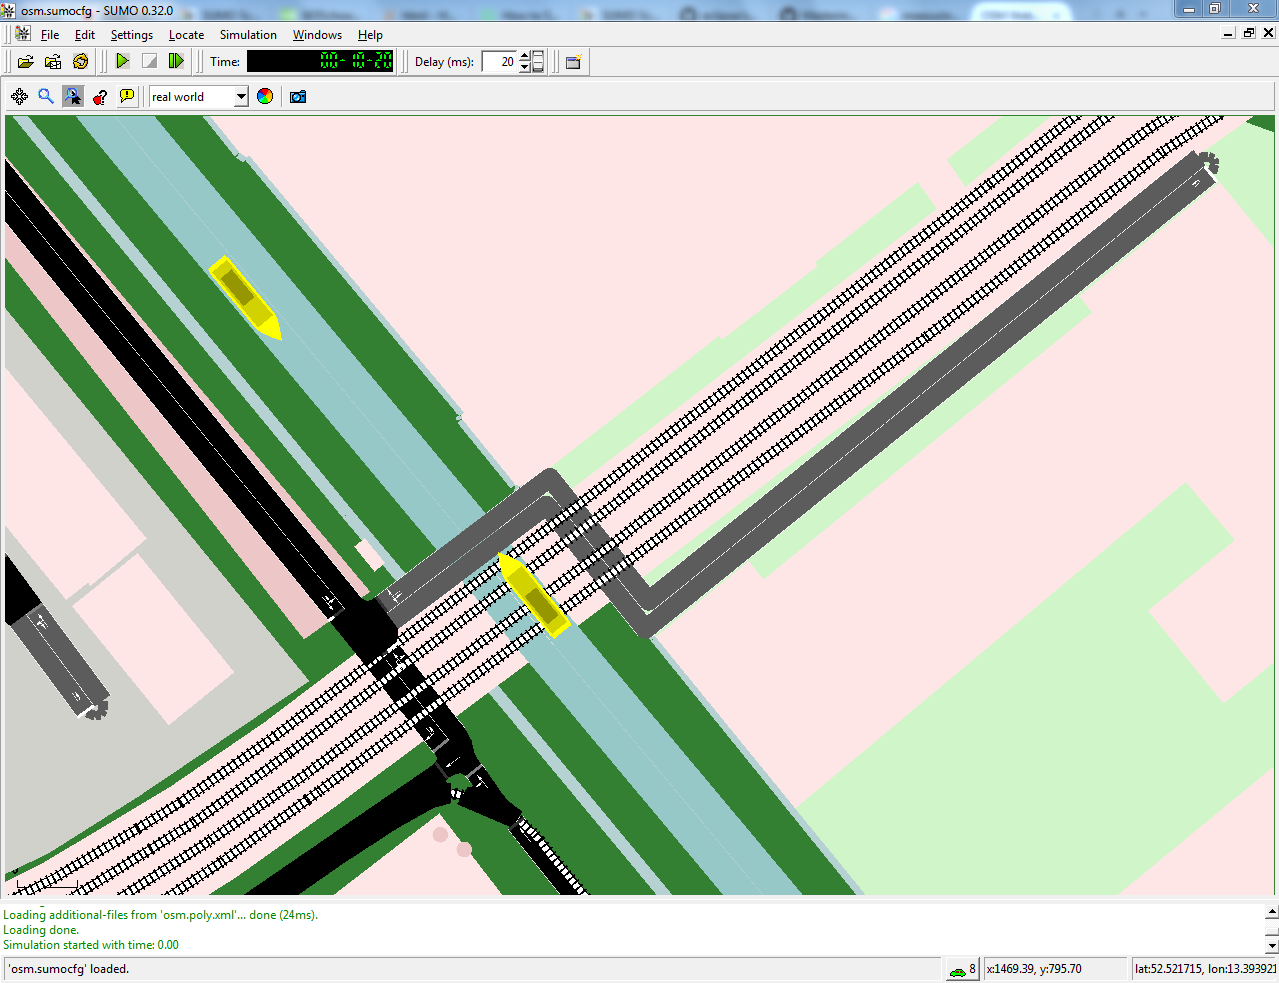The width and height of the screenshot is (1279, 983).
Task: Click the 'Loading done.' log message
Action: [41, 930]
